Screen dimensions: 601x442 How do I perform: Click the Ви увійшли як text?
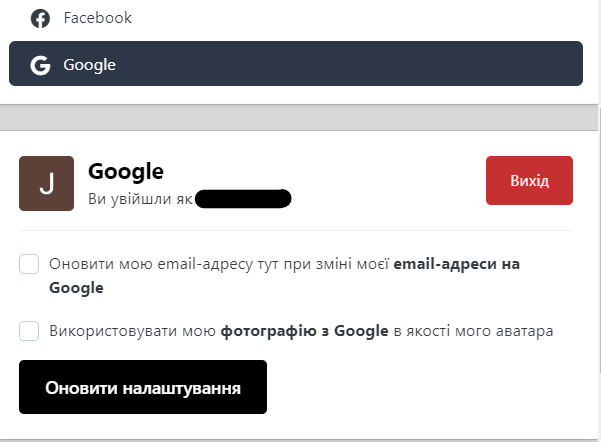coord(140,198)
